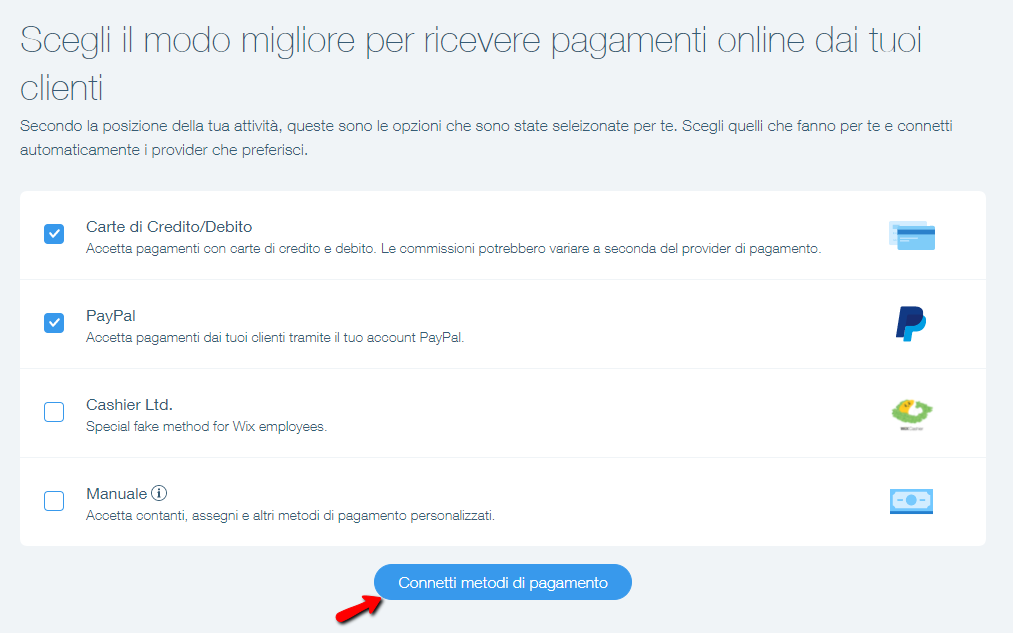1013x633 pixels.
Task: Select the Manuale title text
Action: click(x=117, y=494)
